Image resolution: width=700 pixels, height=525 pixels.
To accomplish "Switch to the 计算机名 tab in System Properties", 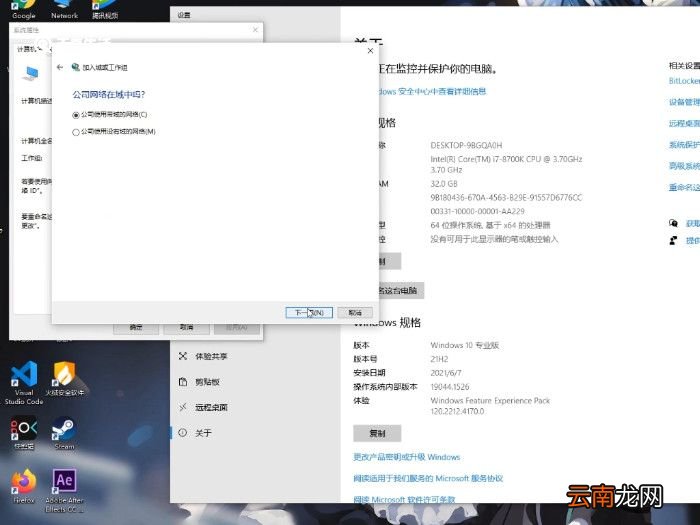I will pos(29,49).
